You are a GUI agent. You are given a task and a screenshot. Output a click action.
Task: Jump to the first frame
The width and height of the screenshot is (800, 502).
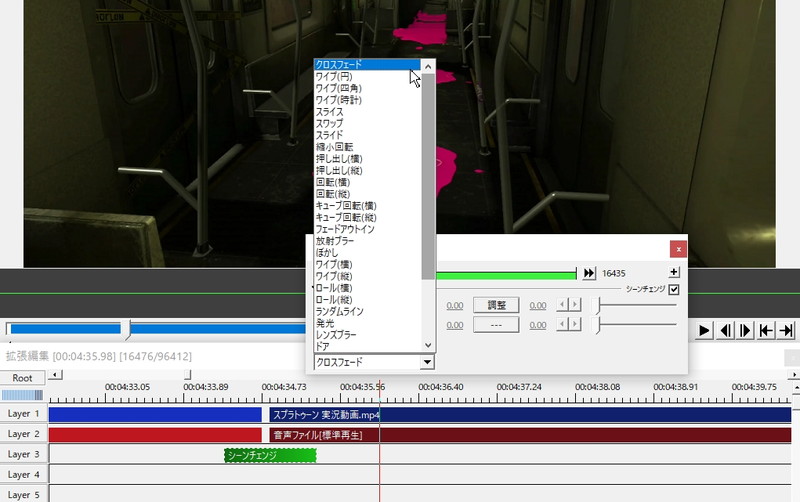pyautogui.click(x=766, y=331)
